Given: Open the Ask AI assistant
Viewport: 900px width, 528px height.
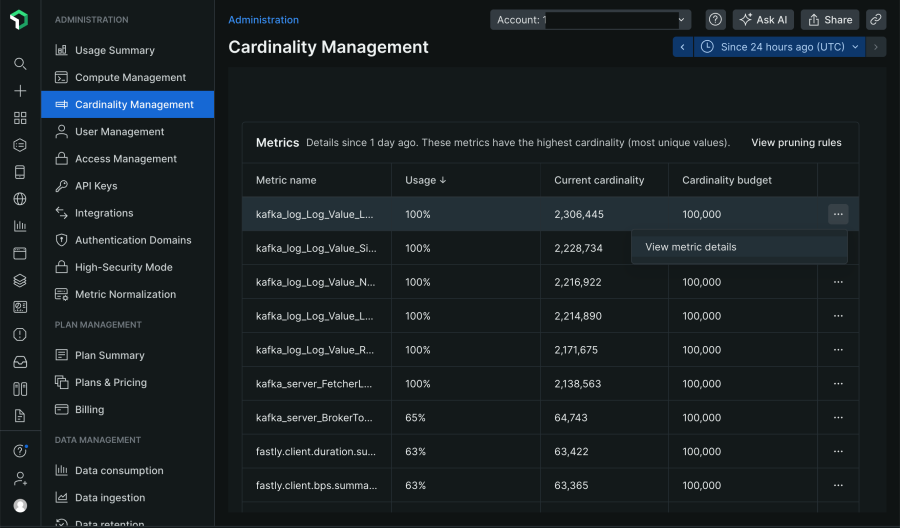Looking at the screenshot, I should tap(762, 20).
